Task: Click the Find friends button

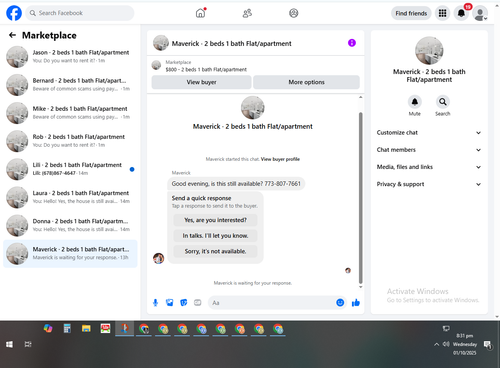Action: click(x=411, y=13)
